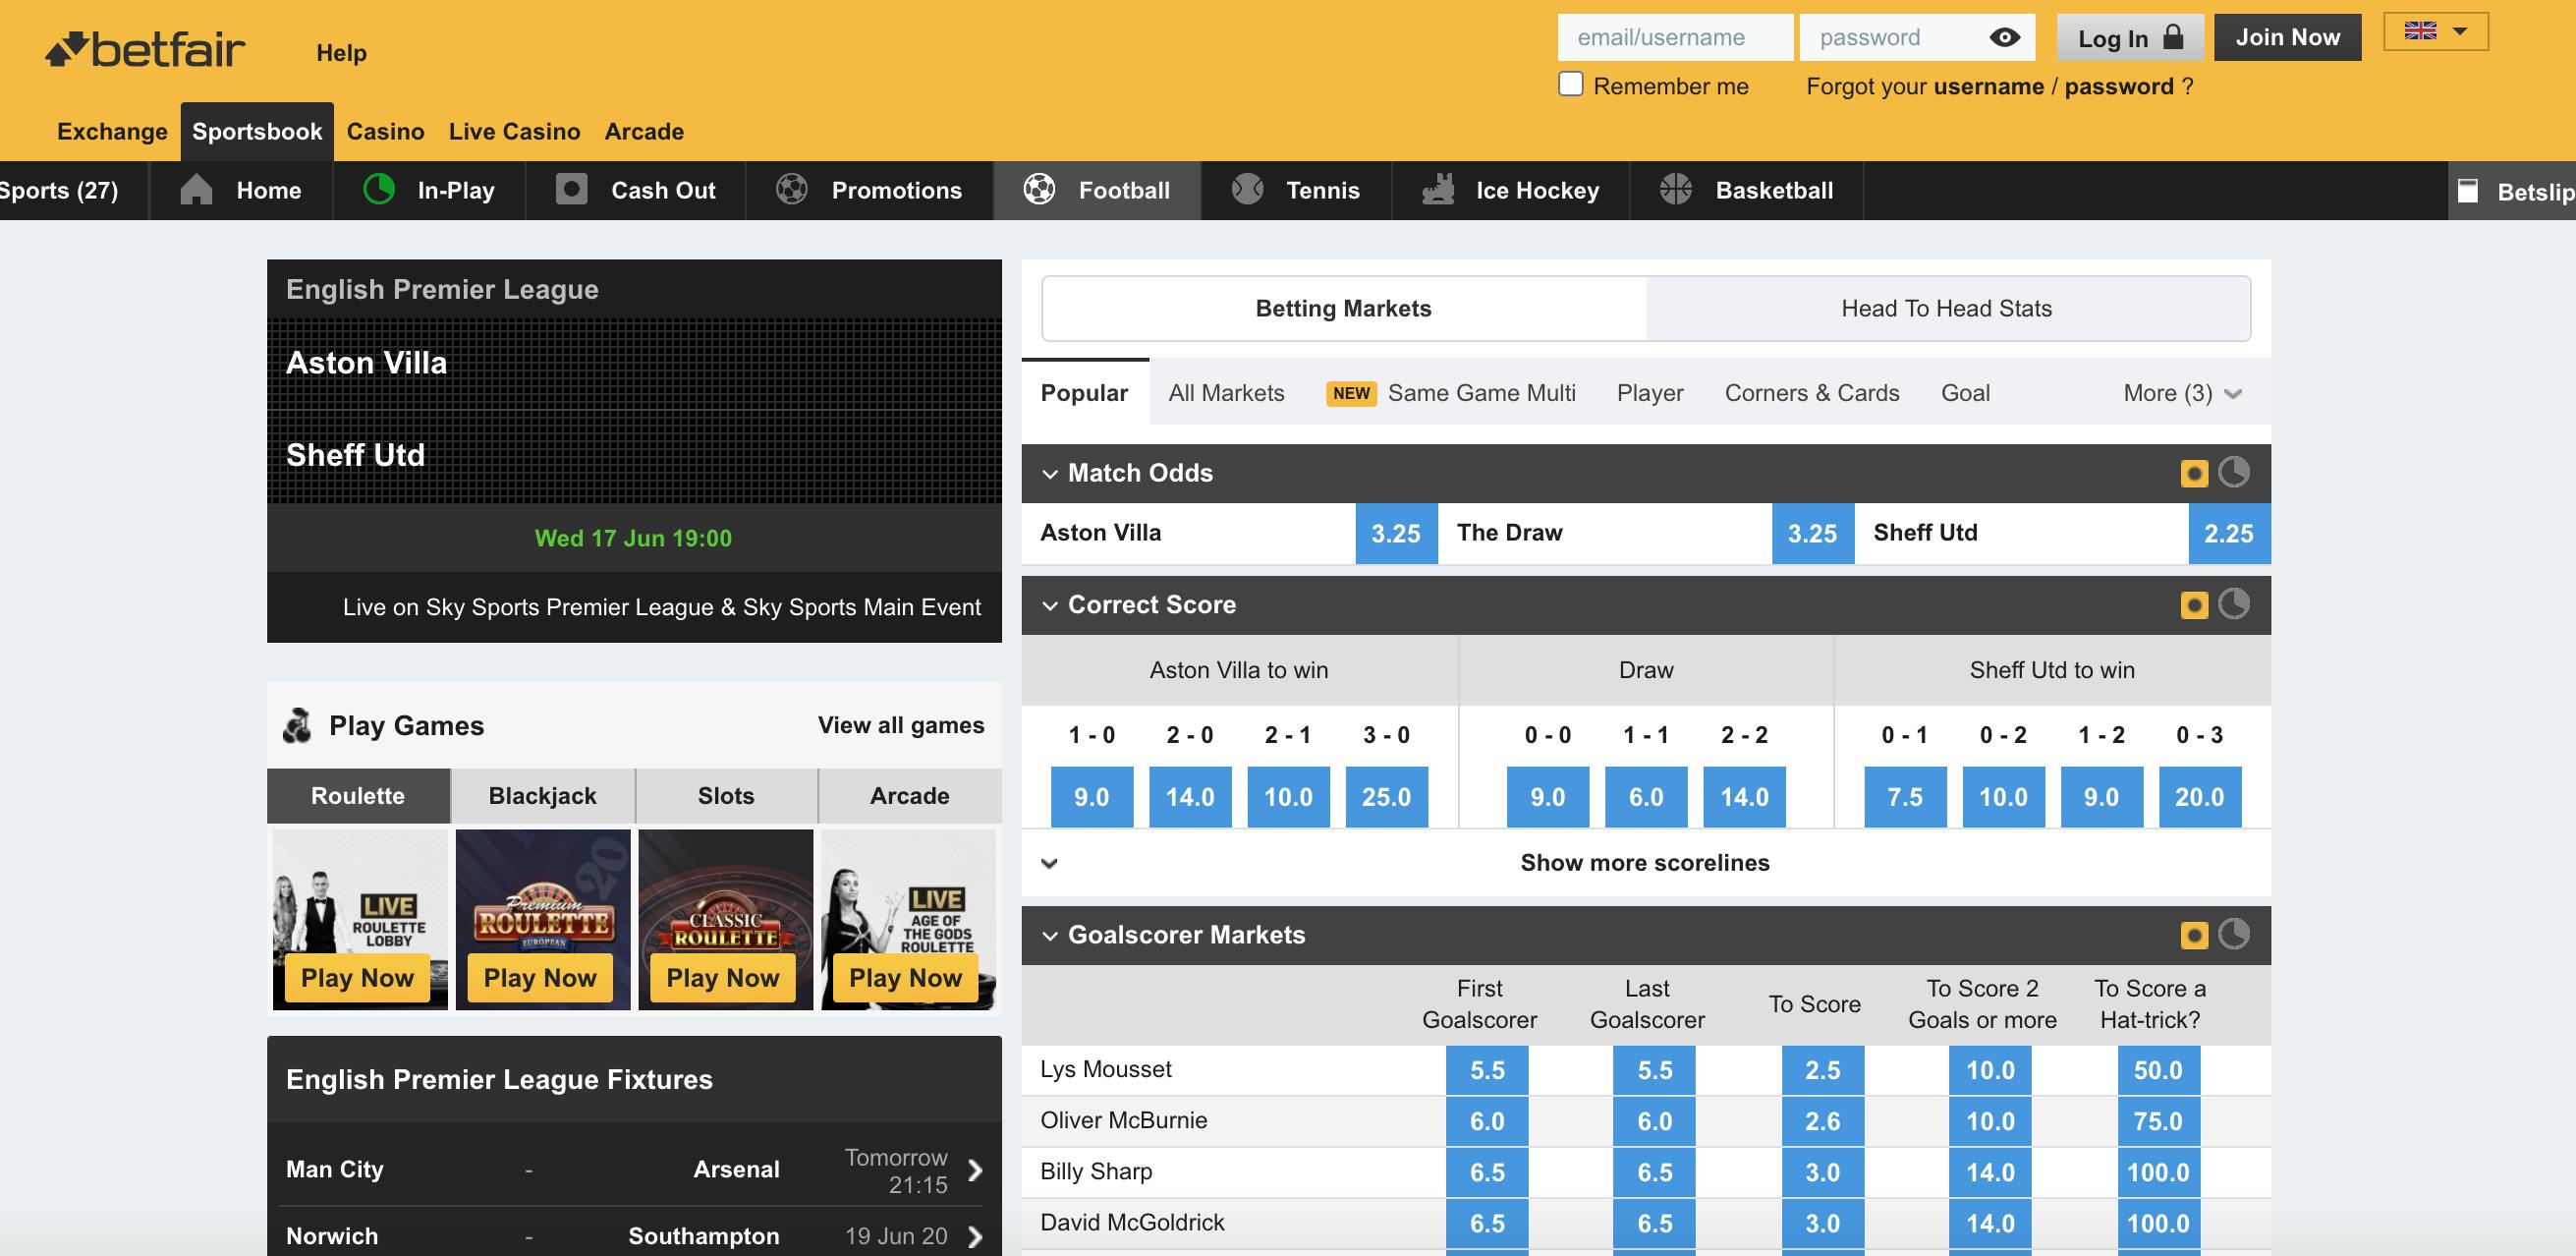This screenshot has width=2576, height=1256.
Task: Play Now on Premium Roulette thumbnail
Action: (540, 978)
